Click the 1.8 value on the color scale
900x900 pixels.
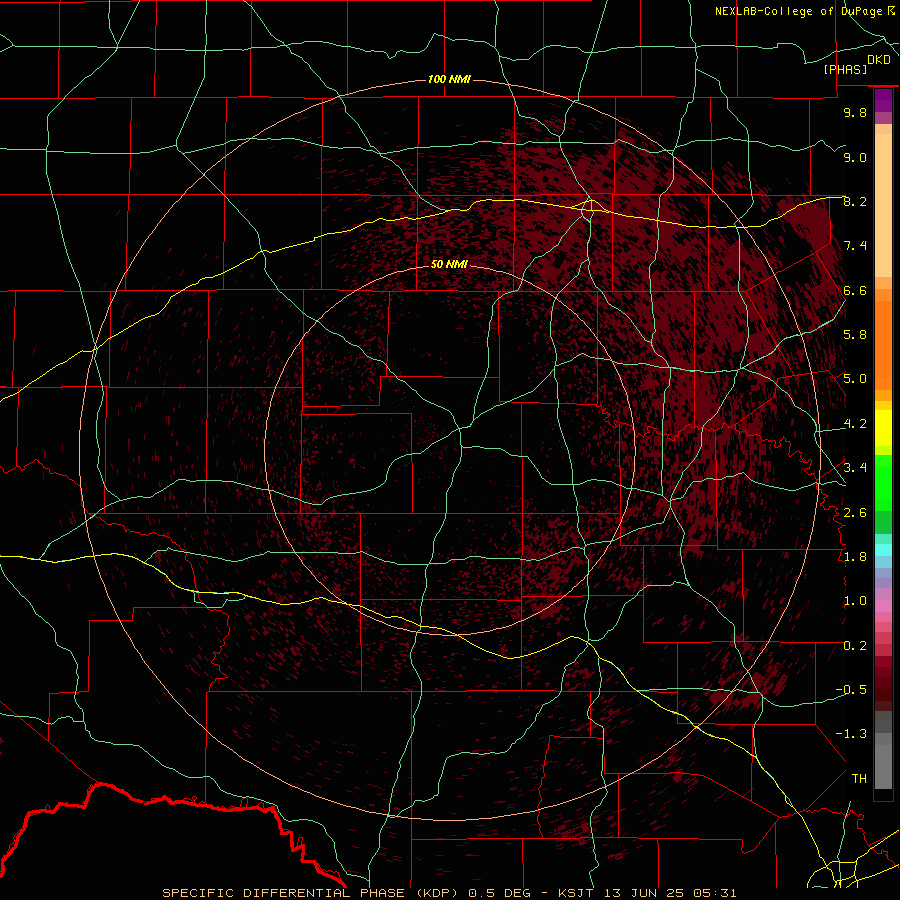pyautogui.click(x=855, y=557)
